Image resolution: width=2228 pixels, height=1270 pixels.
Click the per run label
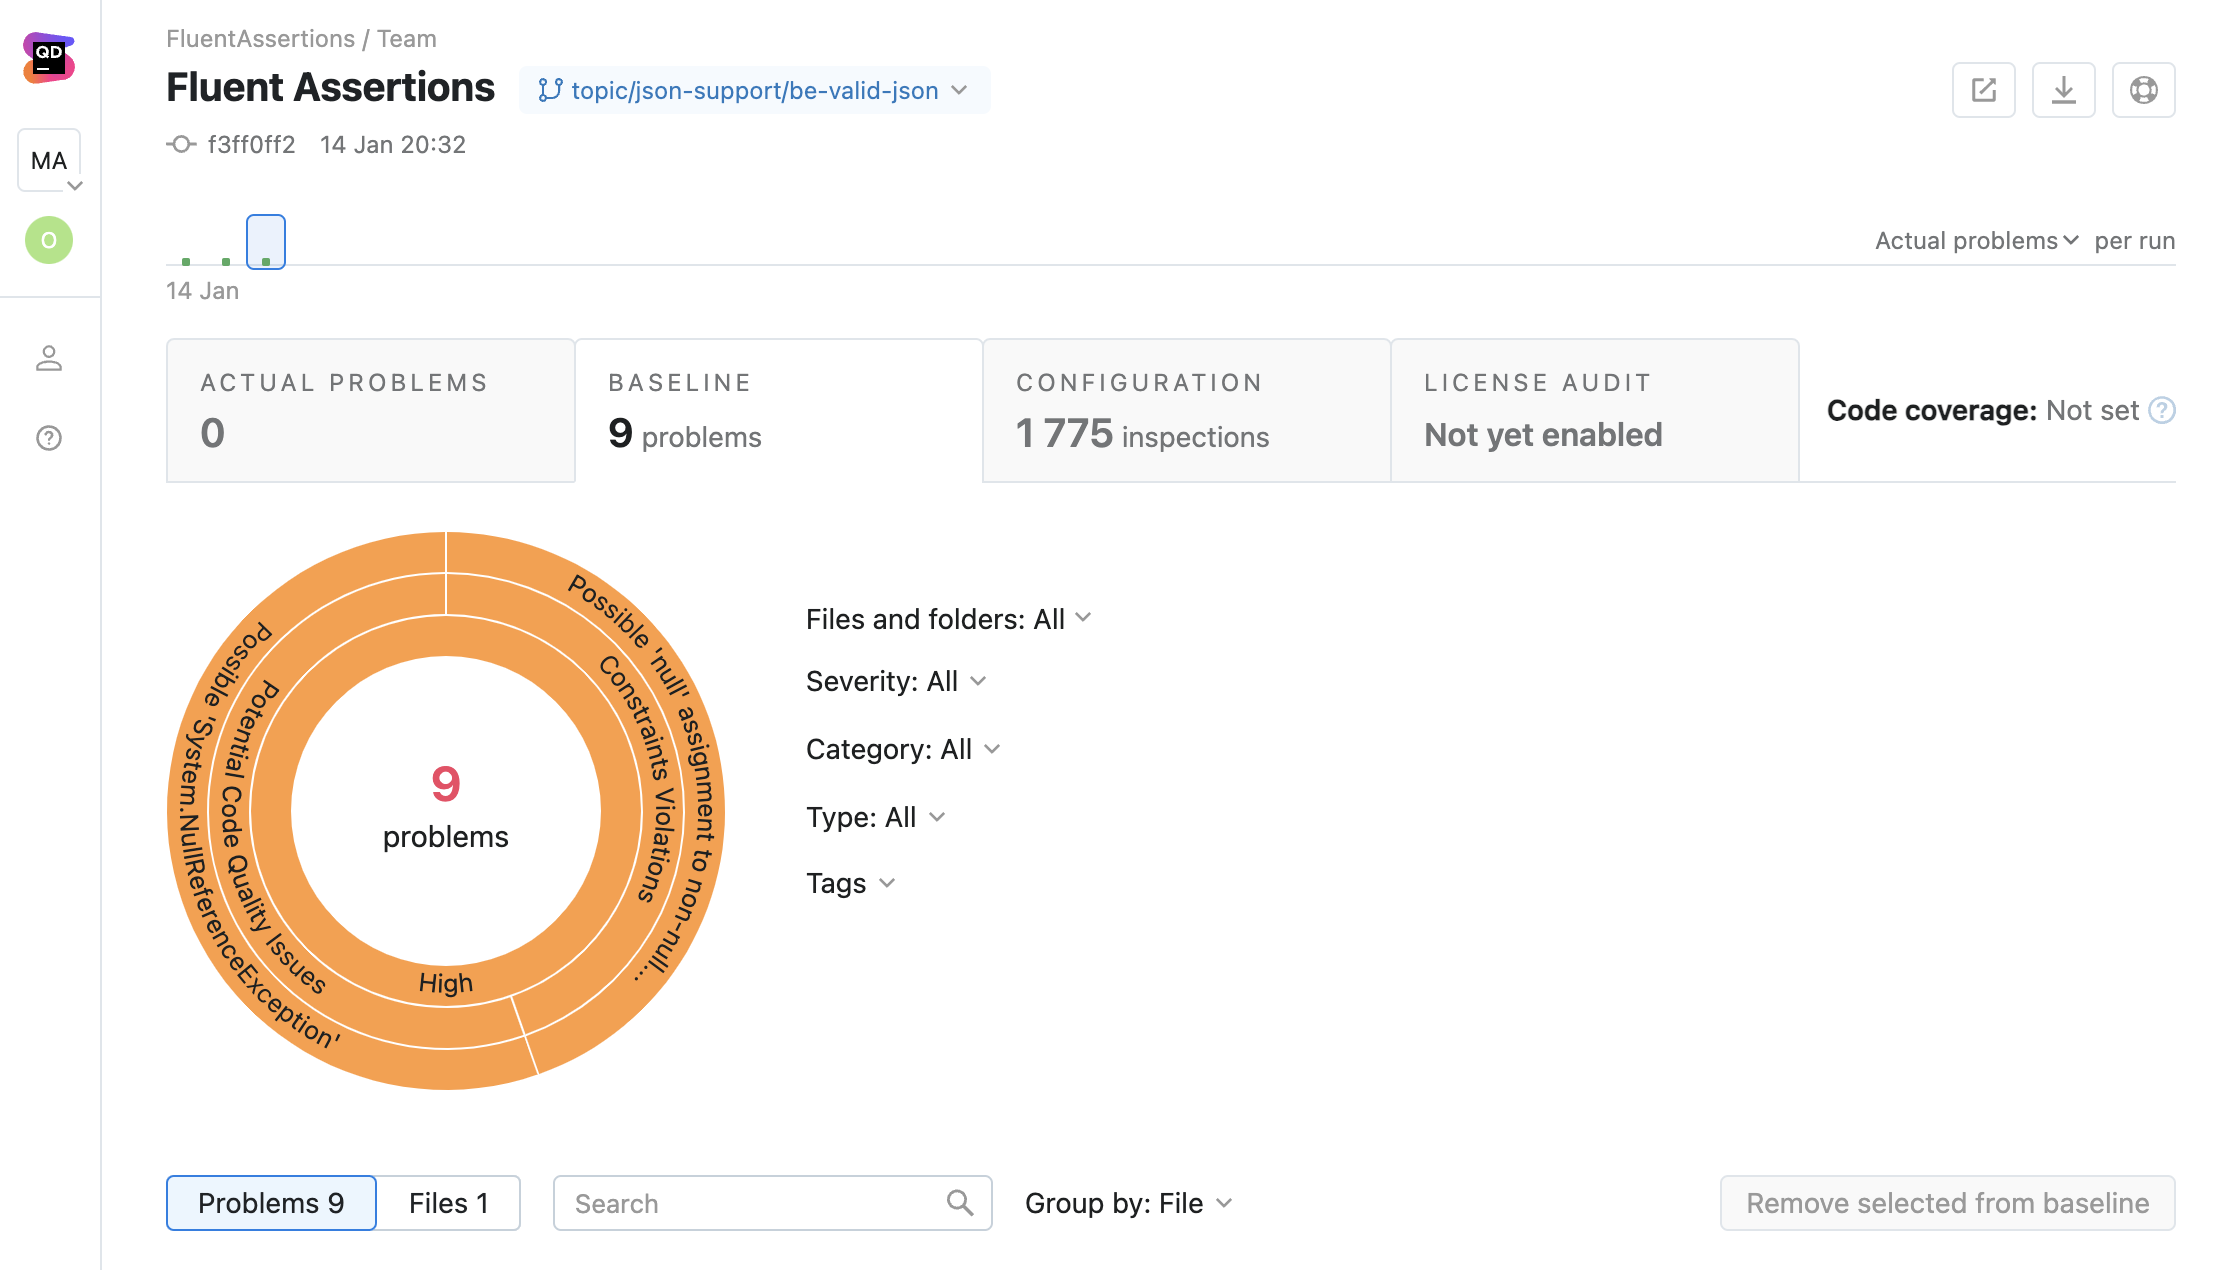point(2135,241)
